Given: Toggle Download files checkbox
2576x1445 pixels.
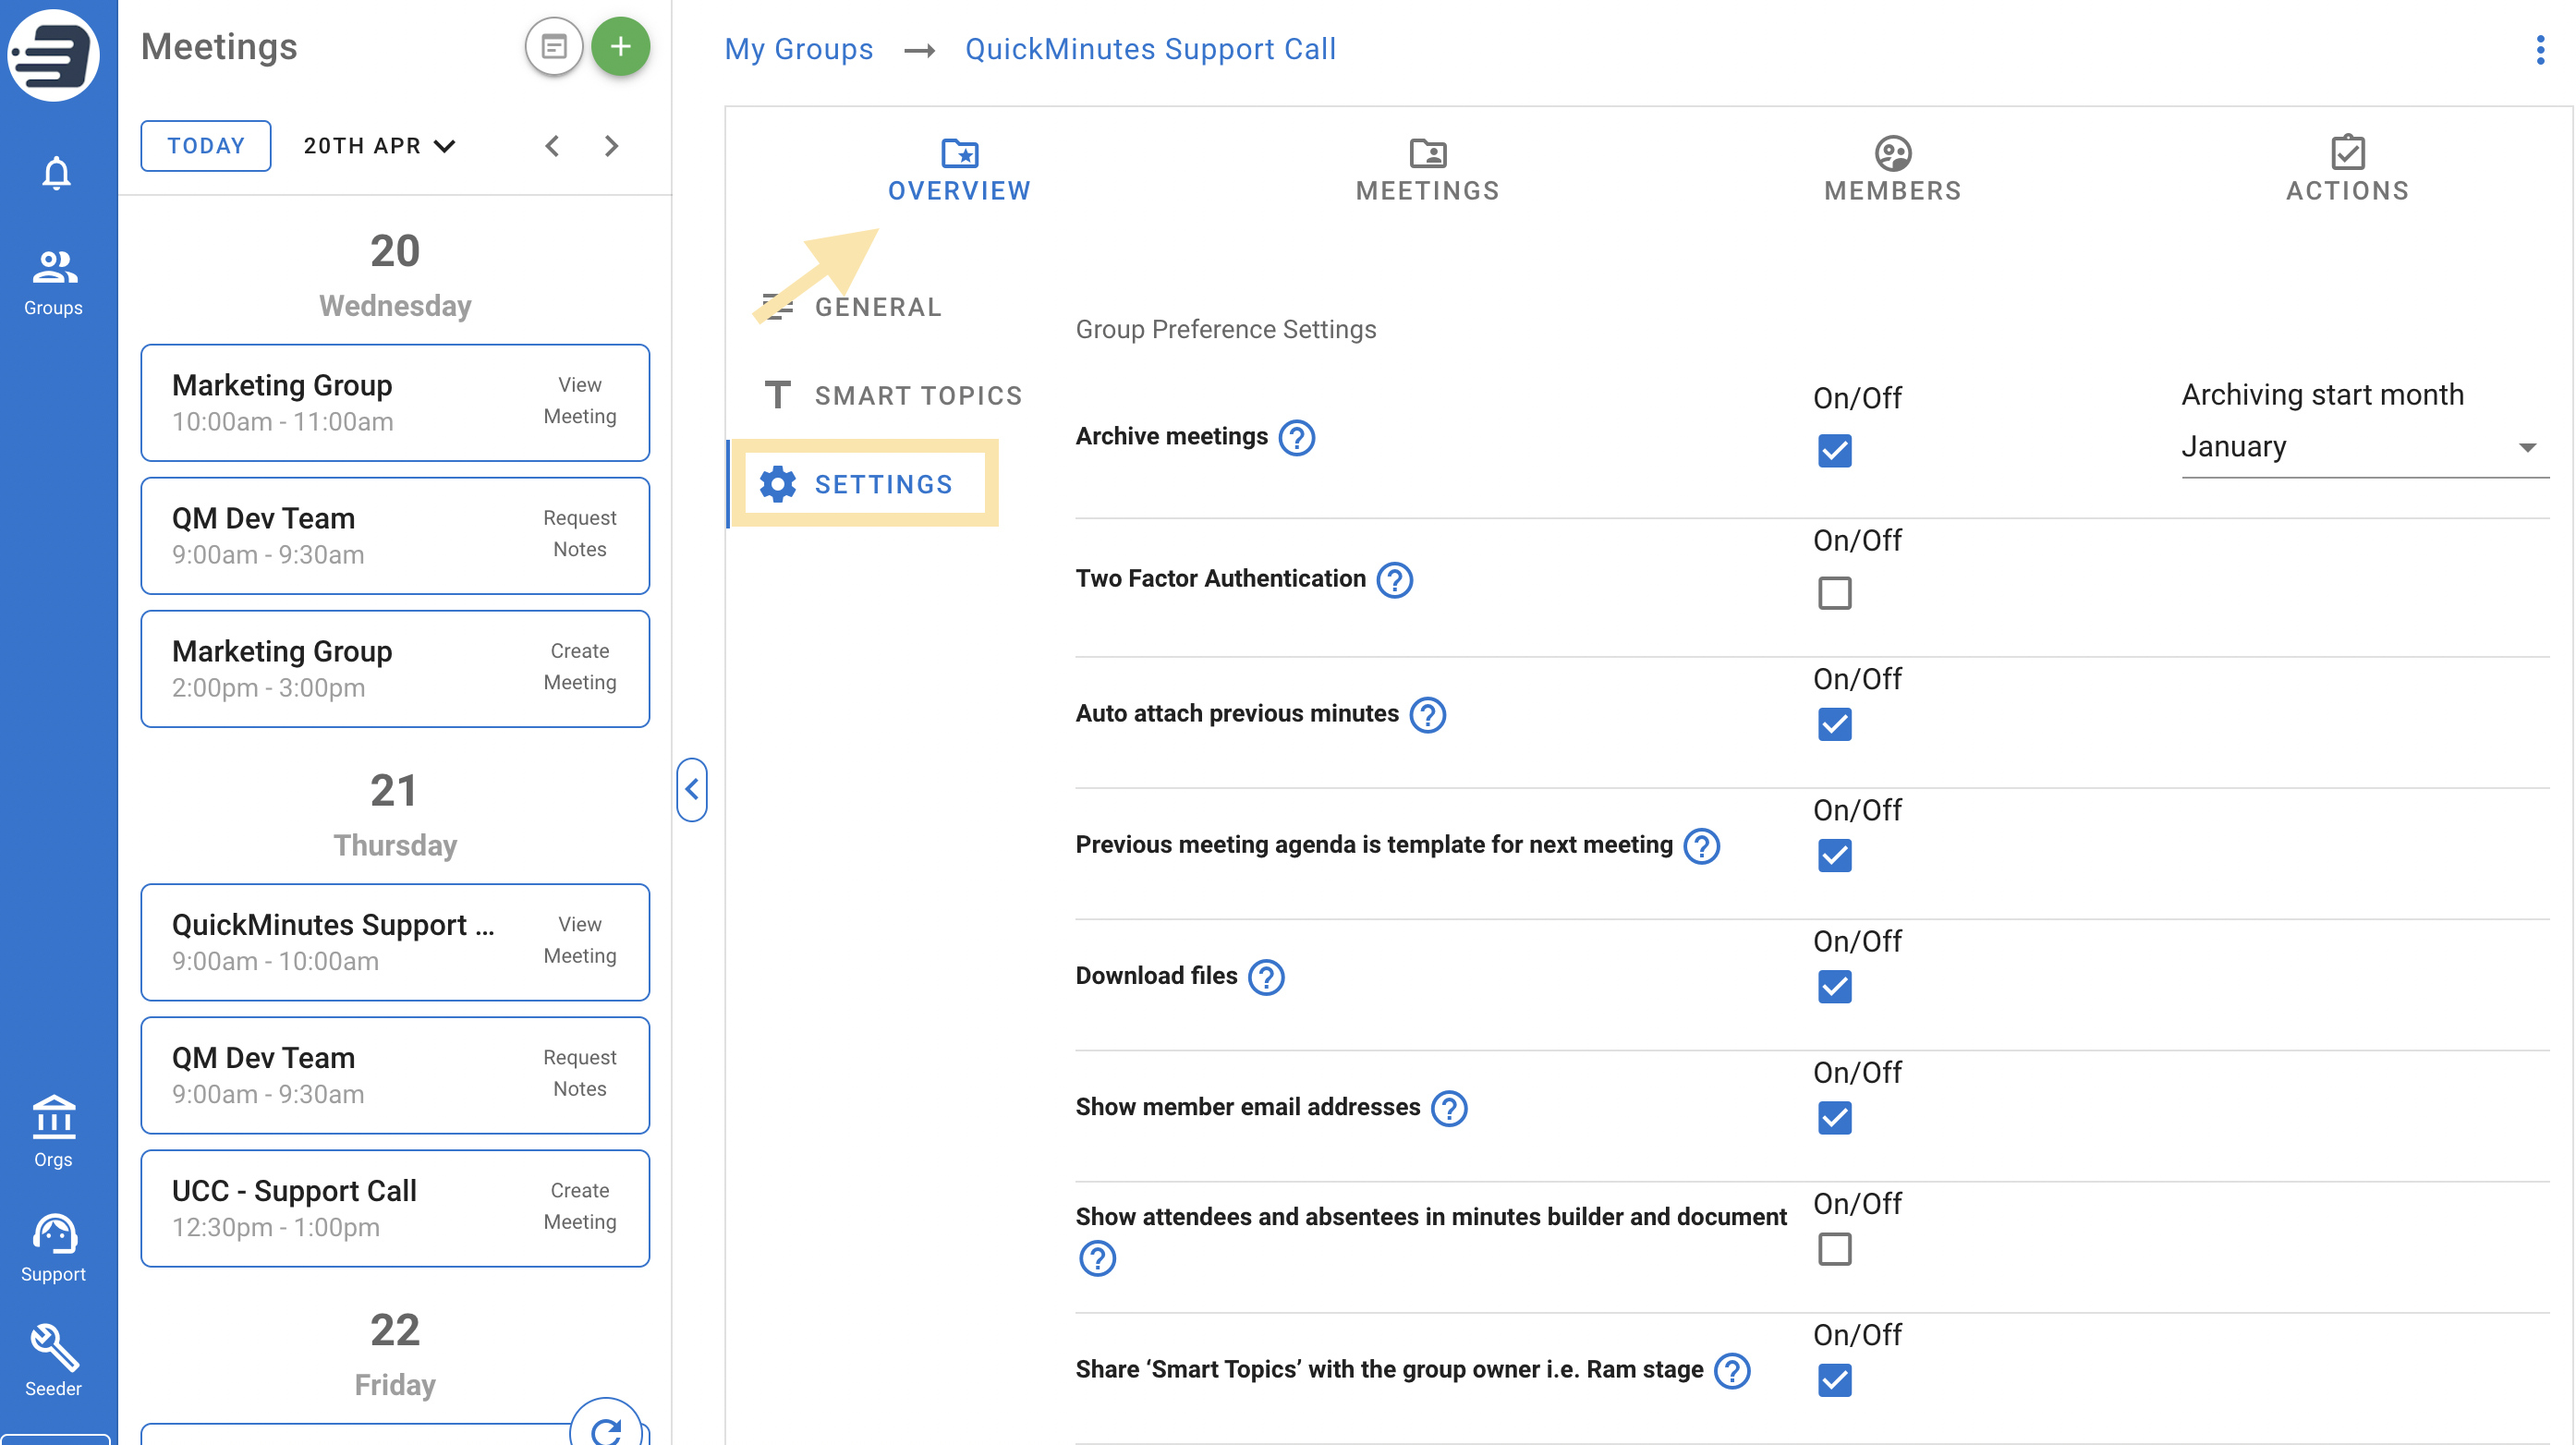Looking at the screenshot, I should pos(1835,987).
